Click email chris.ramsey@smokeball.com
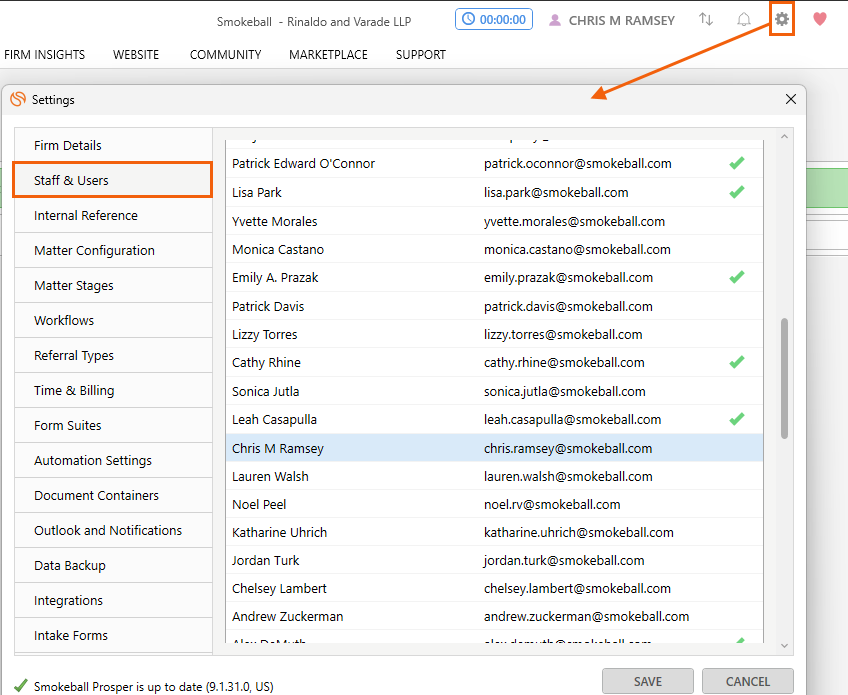Screen dimensions: 848x695 click(568, 448)
